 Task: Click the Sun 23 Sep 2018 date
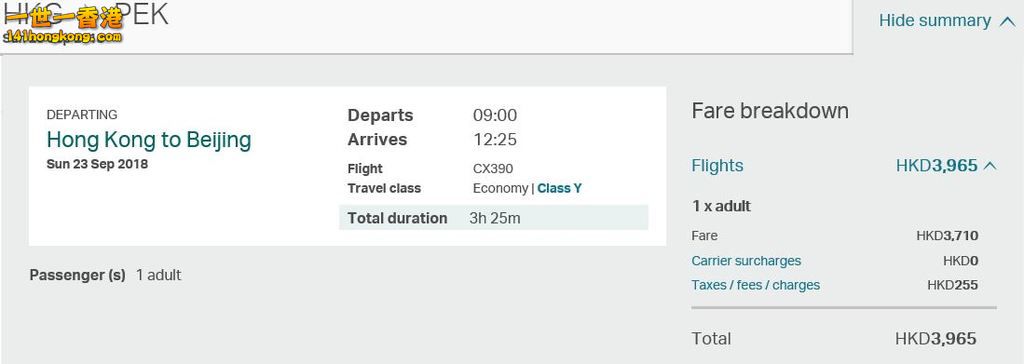click(97, 164)
